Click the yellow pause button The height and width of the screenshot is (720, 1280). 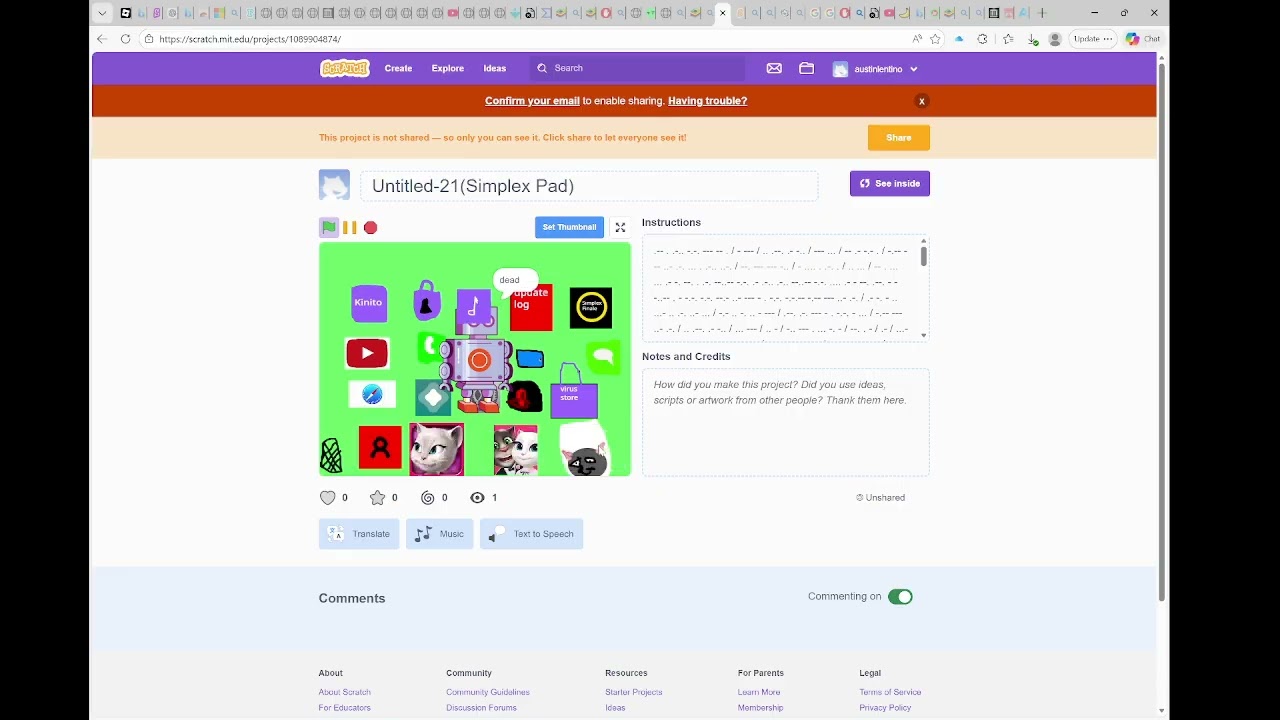(x=349, y=227)
